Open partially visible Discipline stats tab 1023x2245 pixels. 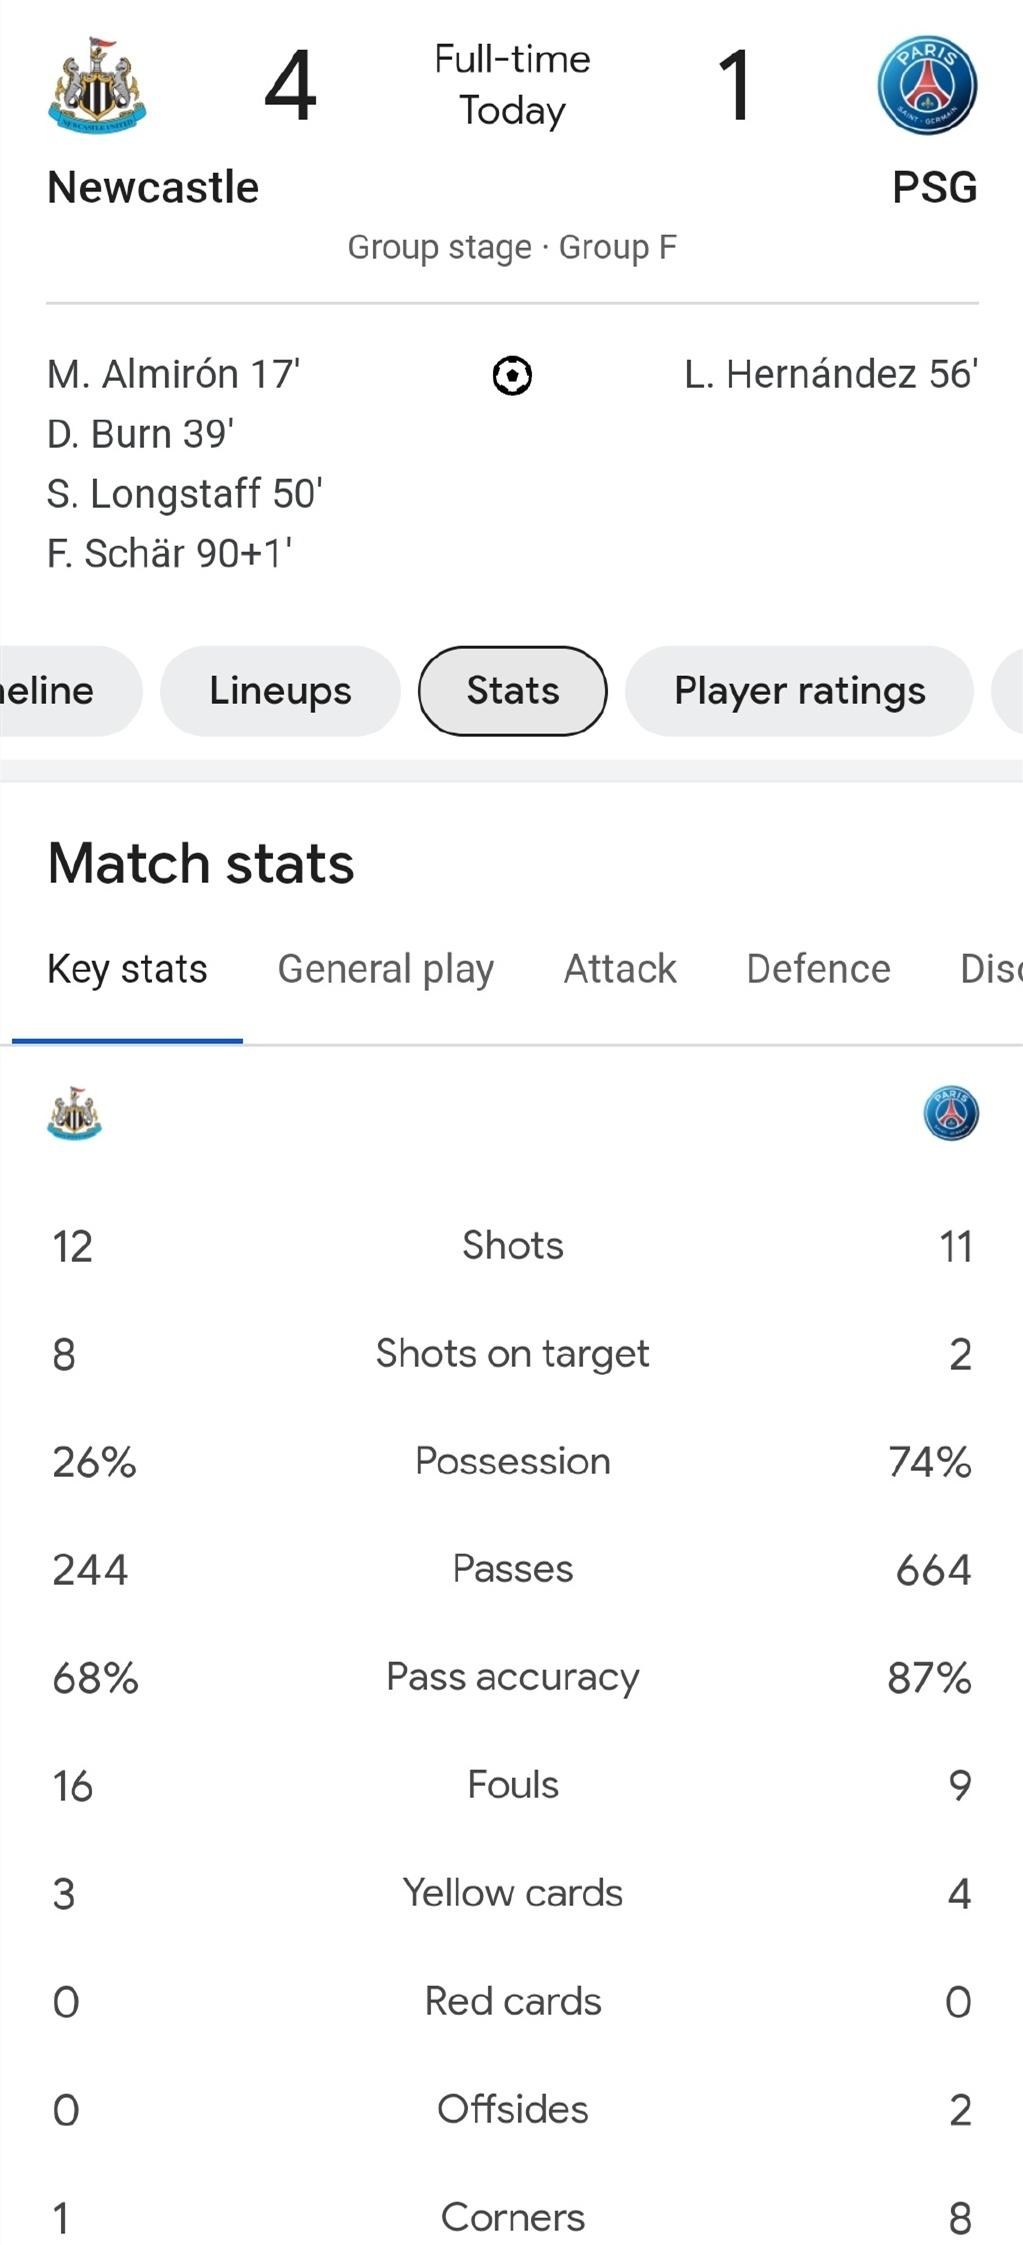click(990, 969)
